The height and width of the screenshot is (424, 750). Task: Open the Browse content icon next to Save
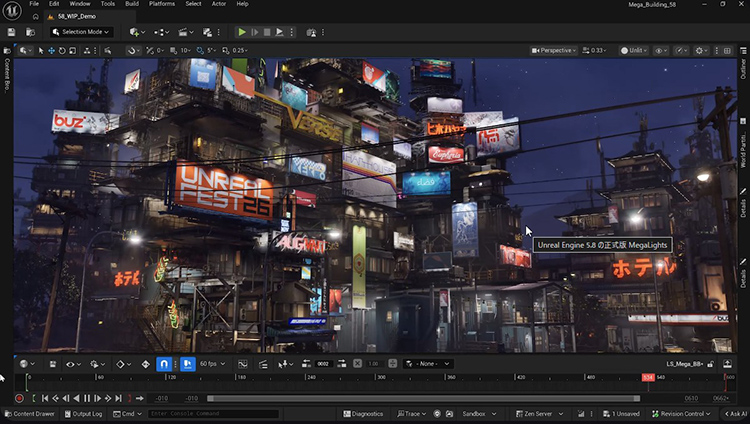[x=30, y=32]
